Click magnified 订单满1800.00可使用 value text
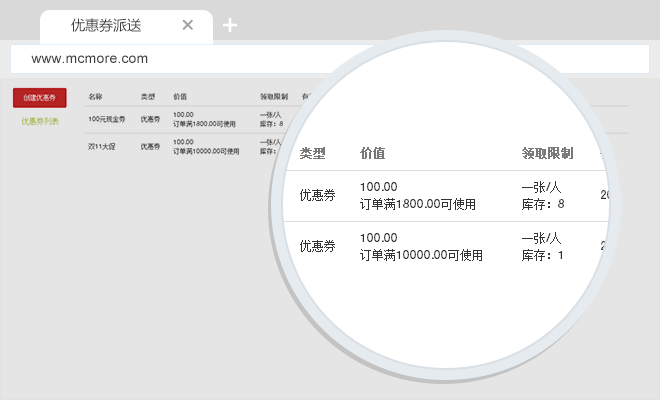The width and height of the screenshot is (660, 400). coord(417,204)
